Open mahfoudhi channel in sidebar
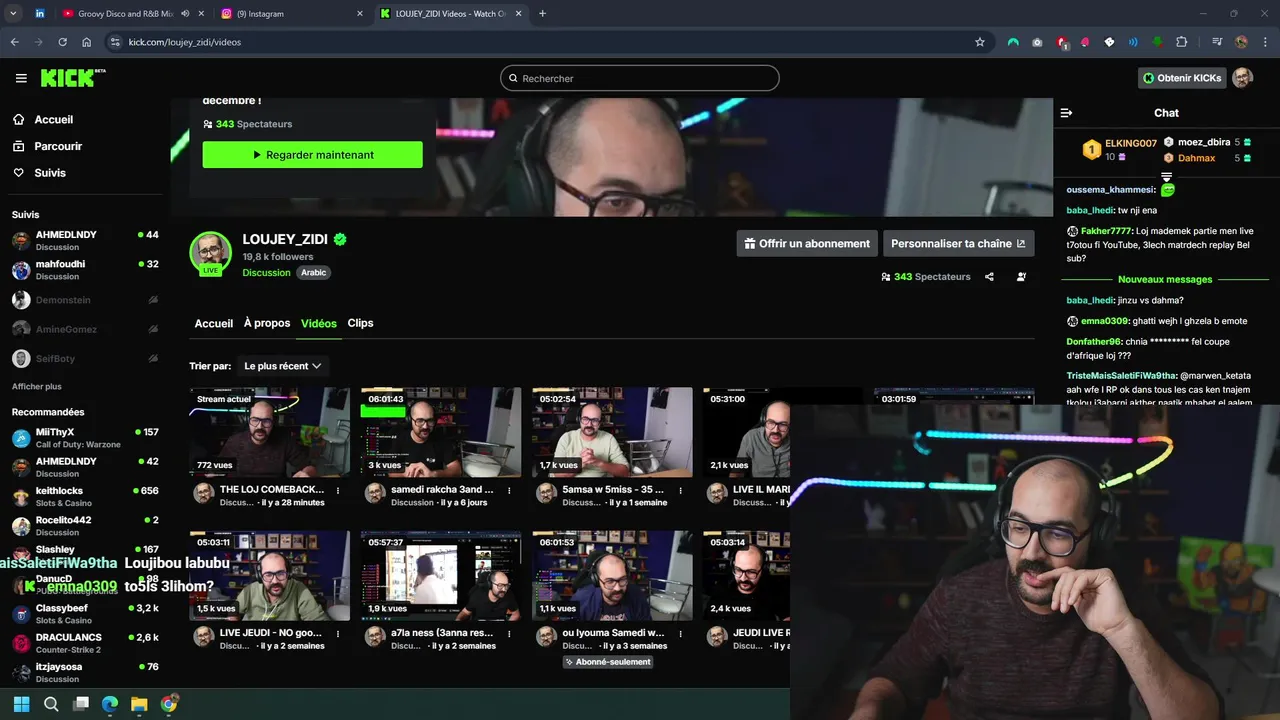Viewport: 1280px width, 720px height. (x=84, y=270)
